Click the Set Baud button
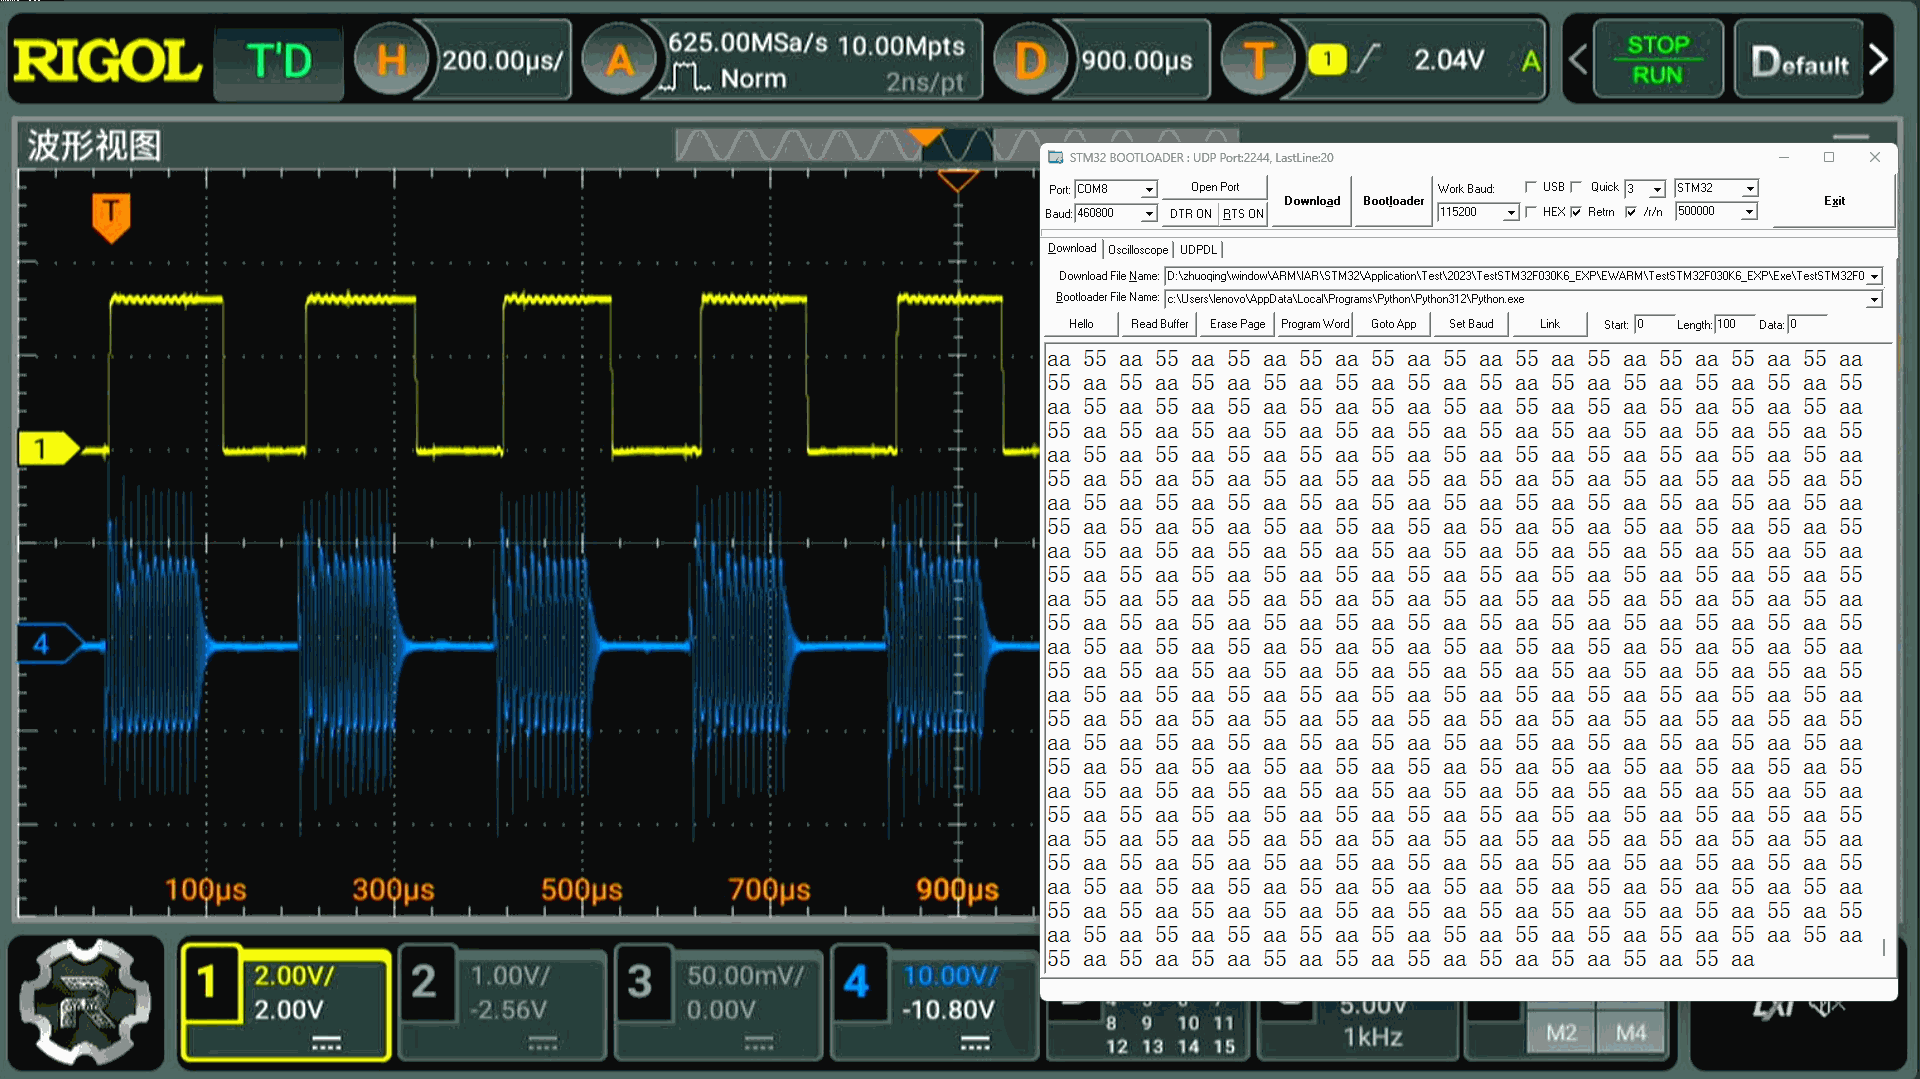 pyautogui.click(x=1471, y=324)
